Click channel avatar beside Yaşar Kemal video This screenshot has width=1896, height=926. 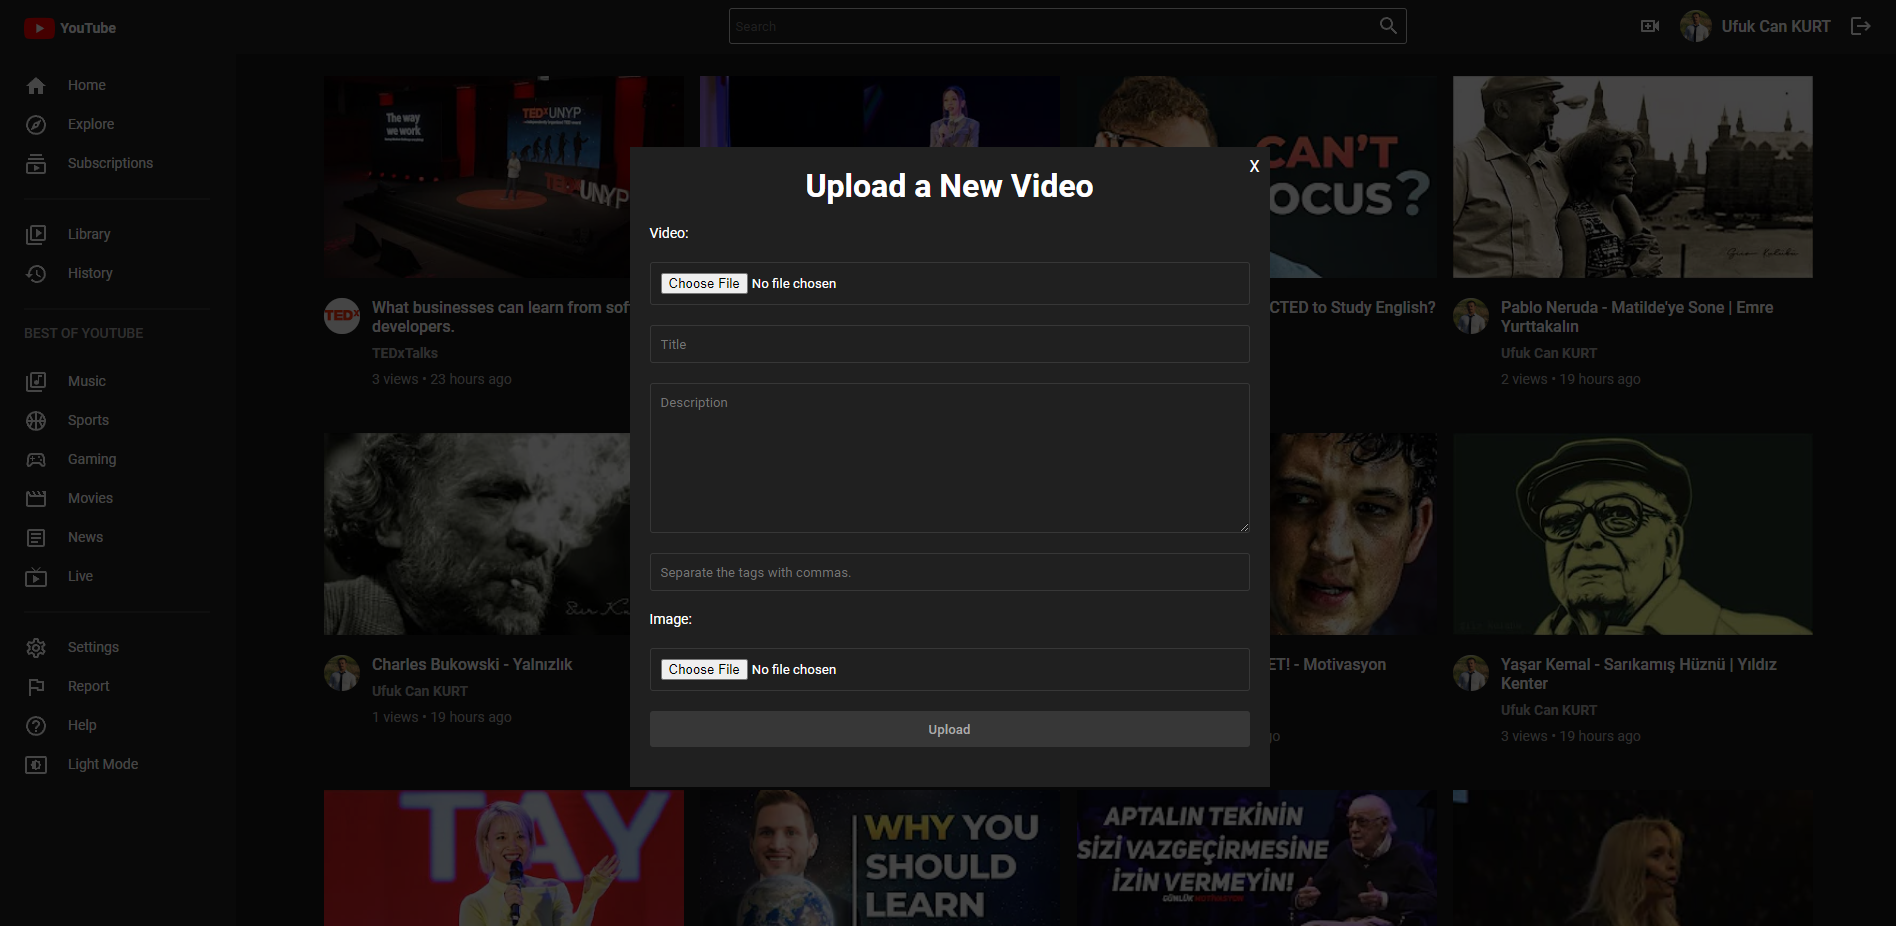pyautogui.click(x=1471, y=673)
